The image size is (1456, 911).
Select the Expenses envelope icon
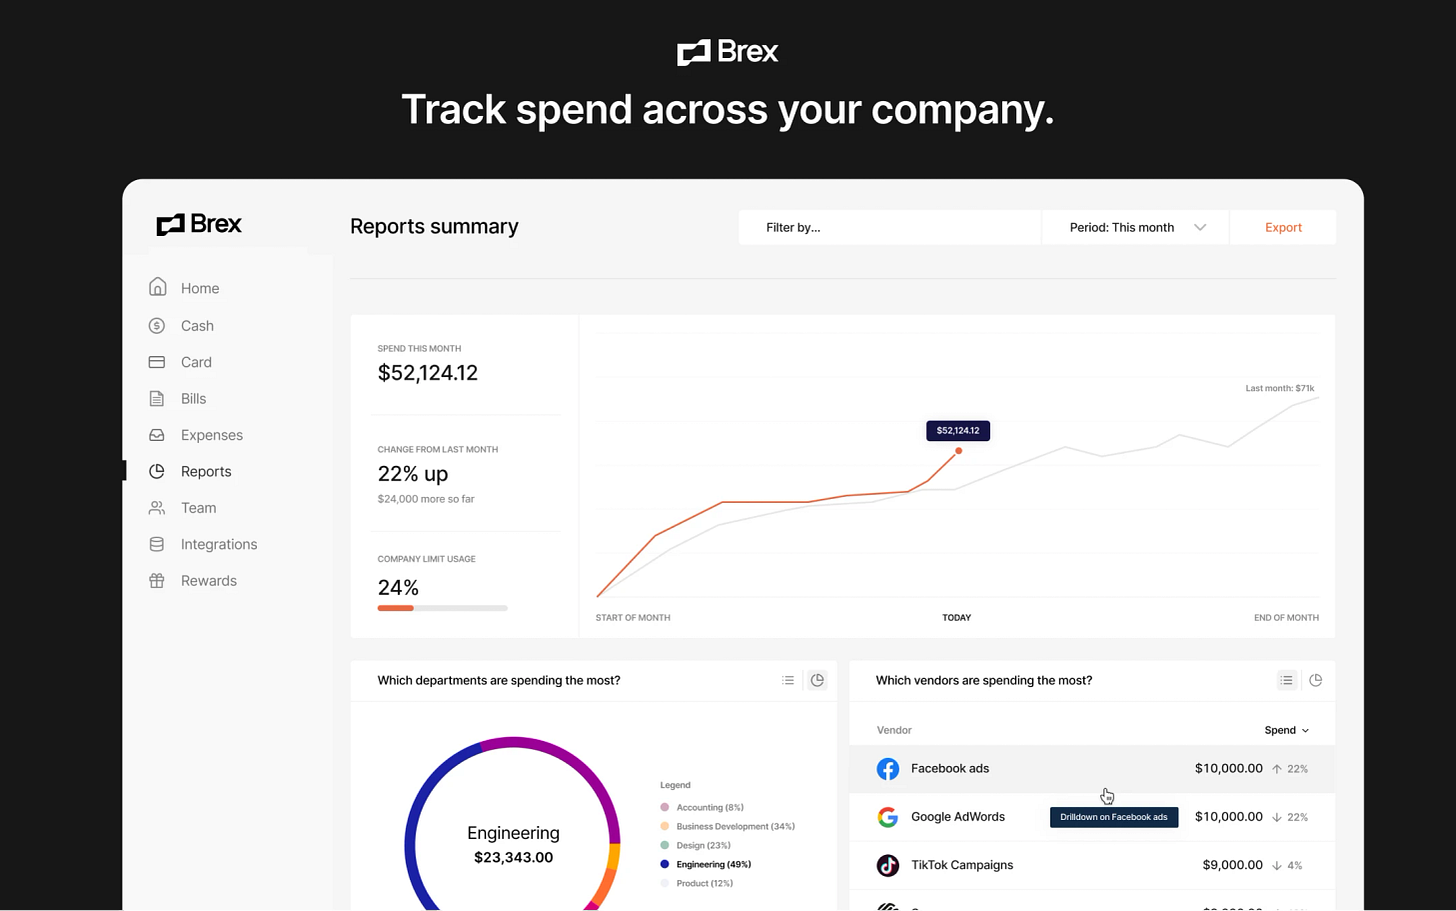click(x=158, y=434)
